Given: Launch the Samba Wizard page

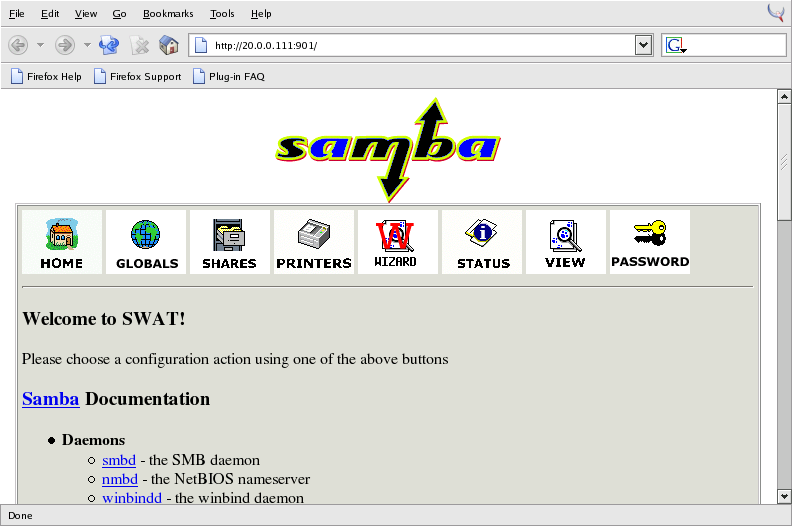Looking at the screenshot, I should point(398,242).
